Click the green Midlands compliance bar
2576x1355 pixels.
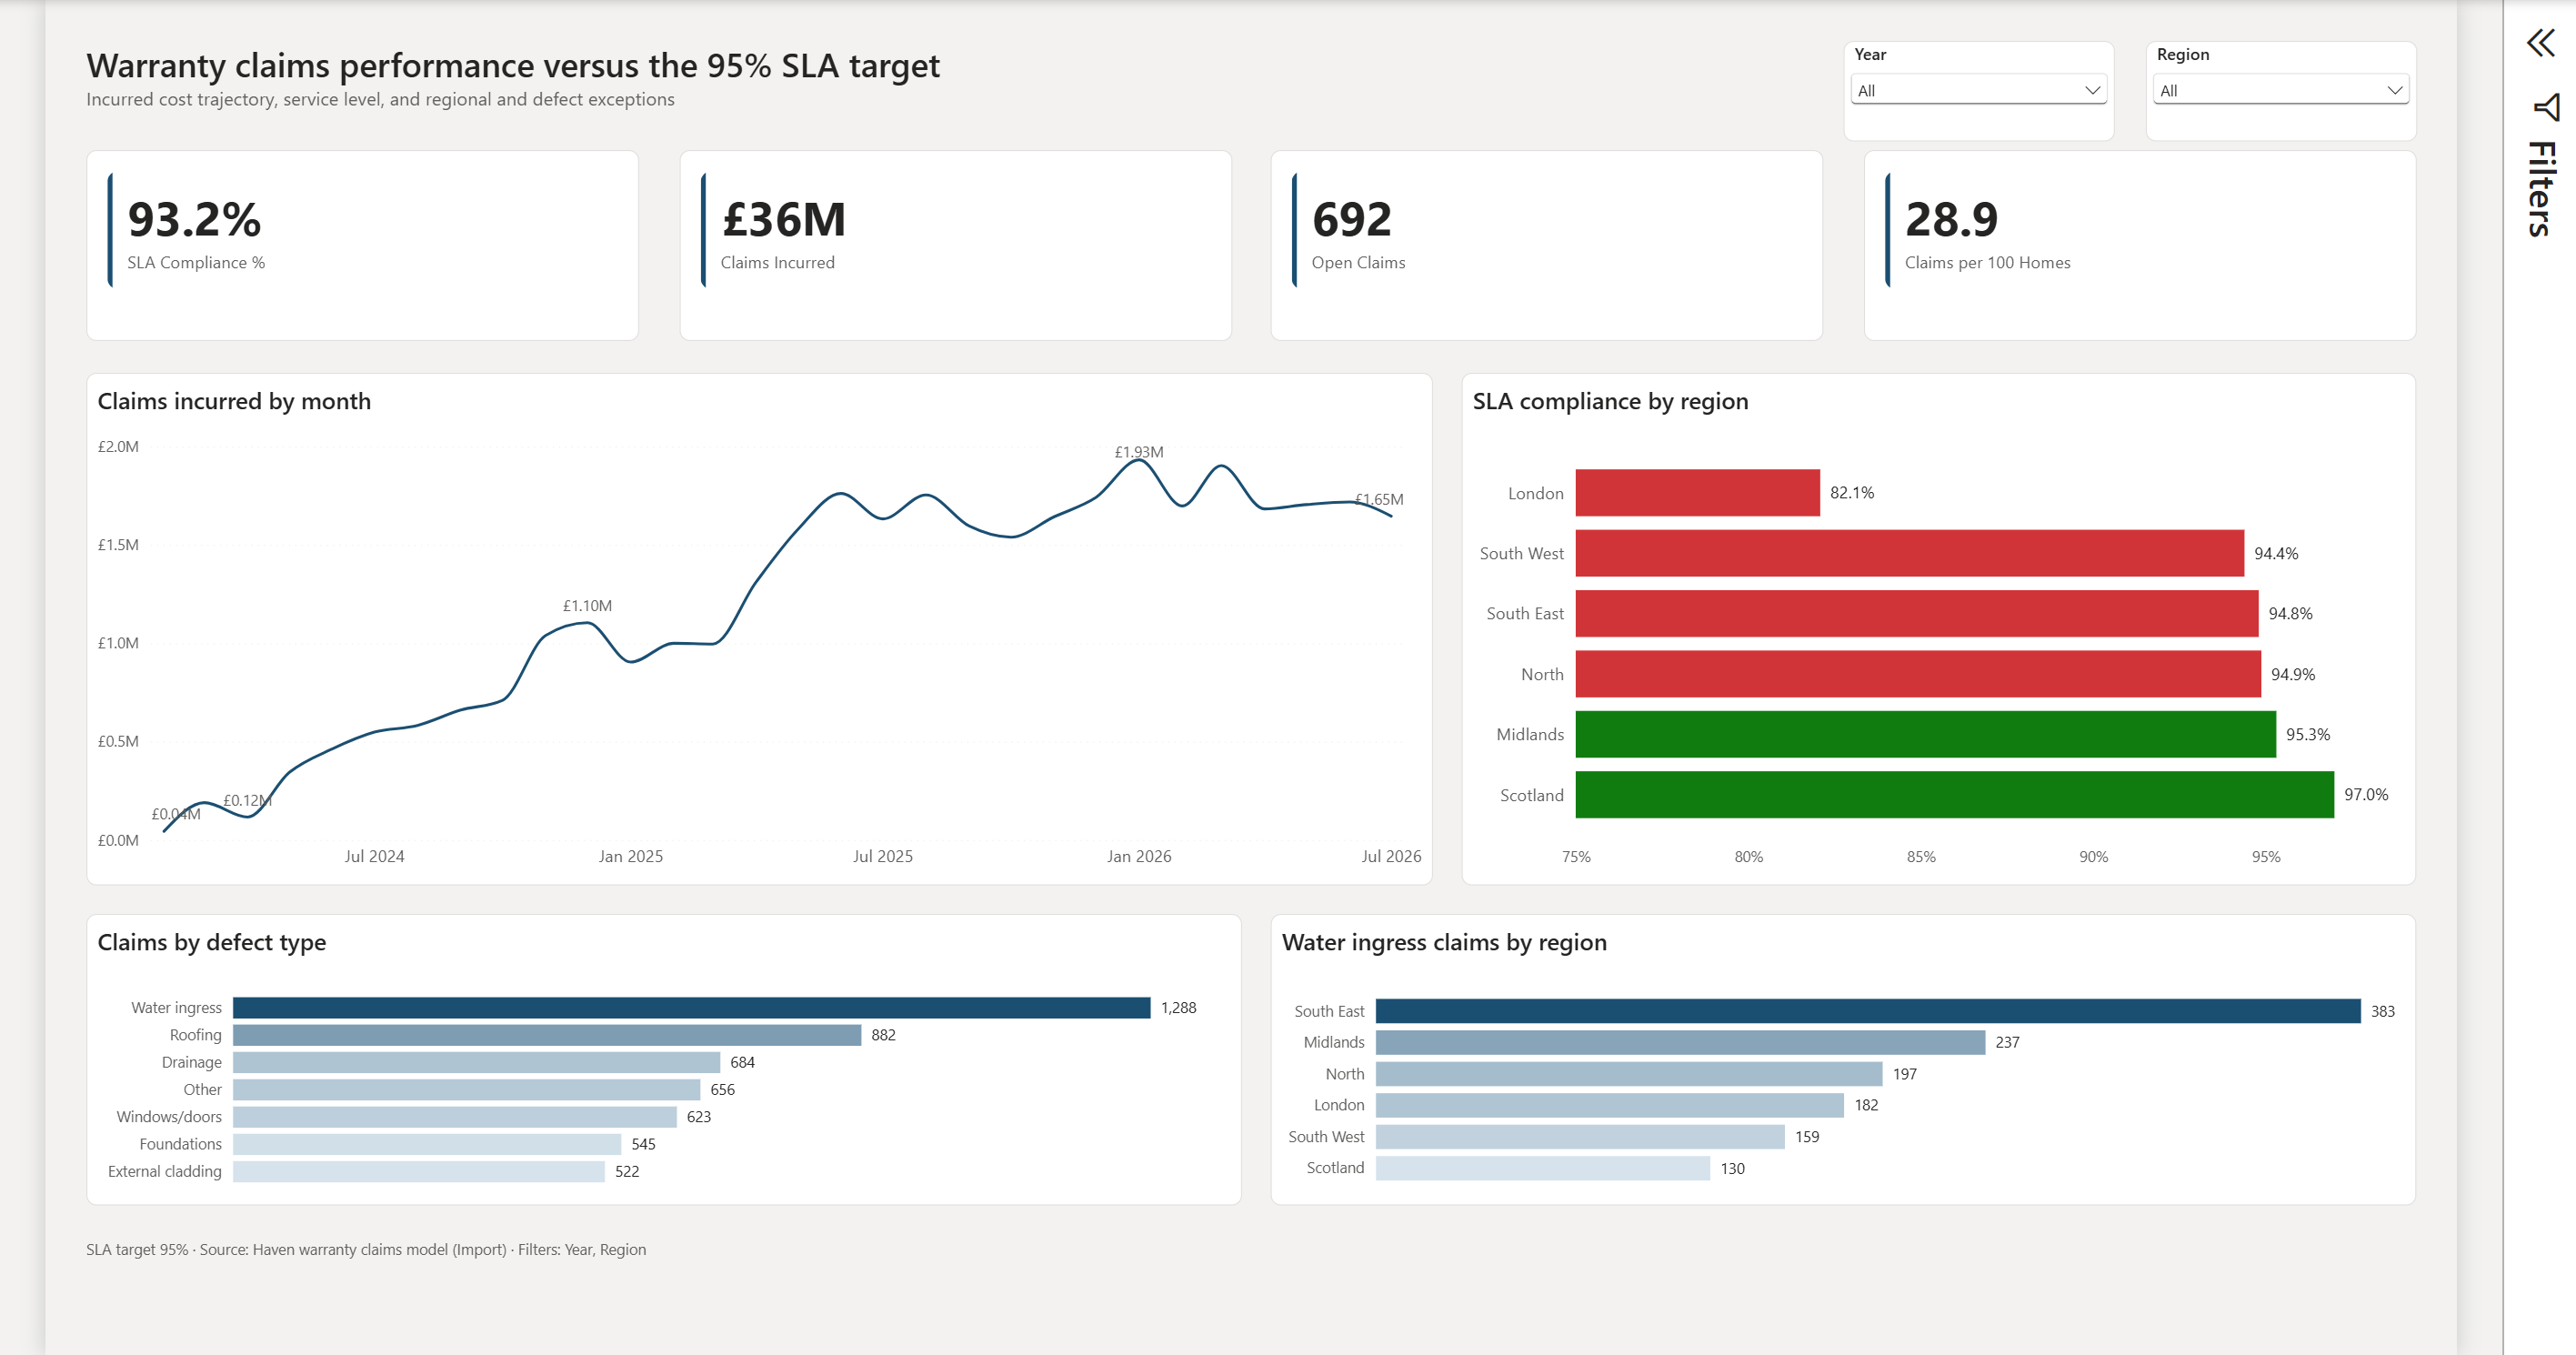[x=1925, y=734]
